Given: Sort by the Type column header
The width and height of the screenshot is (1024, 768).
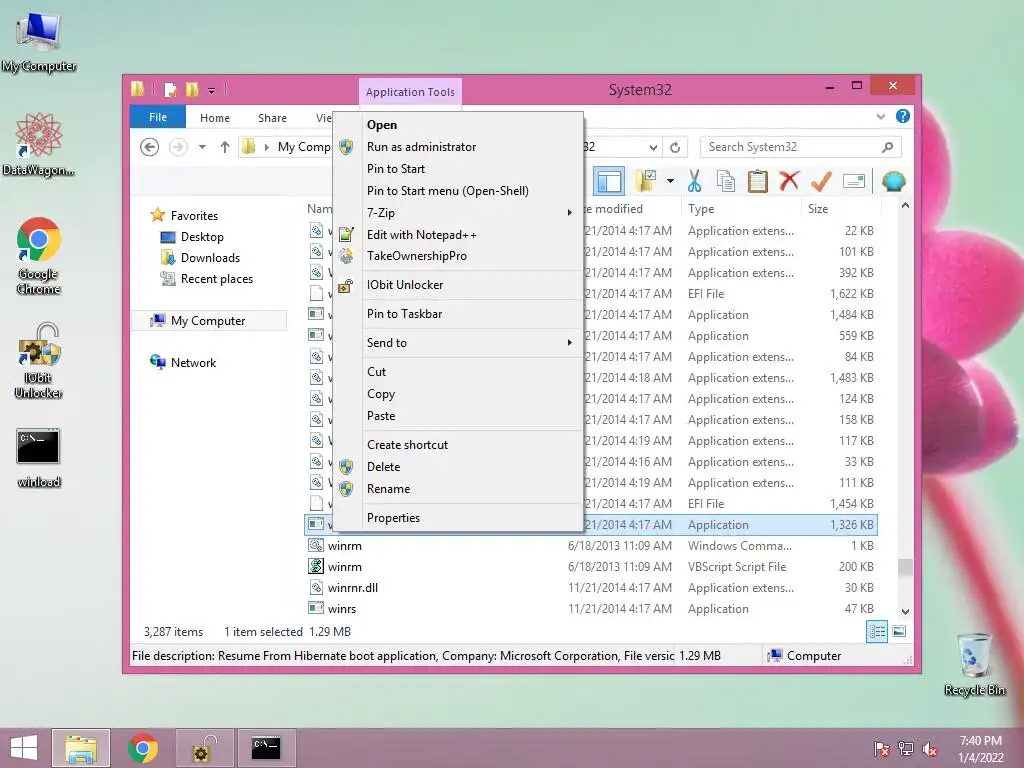Looking at the screenshot, I should [741, 209].
